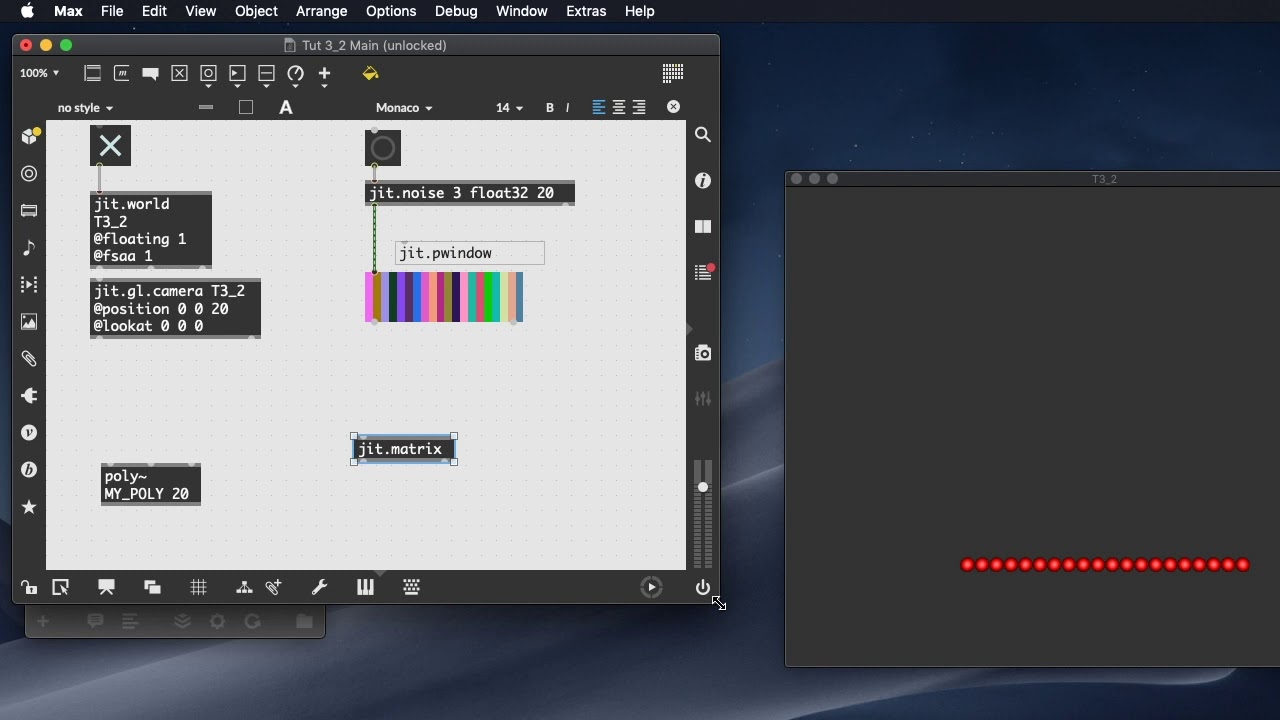Open the star collections icon in left sidebar
1280x720 pixels.
click(x=29, y=507)
